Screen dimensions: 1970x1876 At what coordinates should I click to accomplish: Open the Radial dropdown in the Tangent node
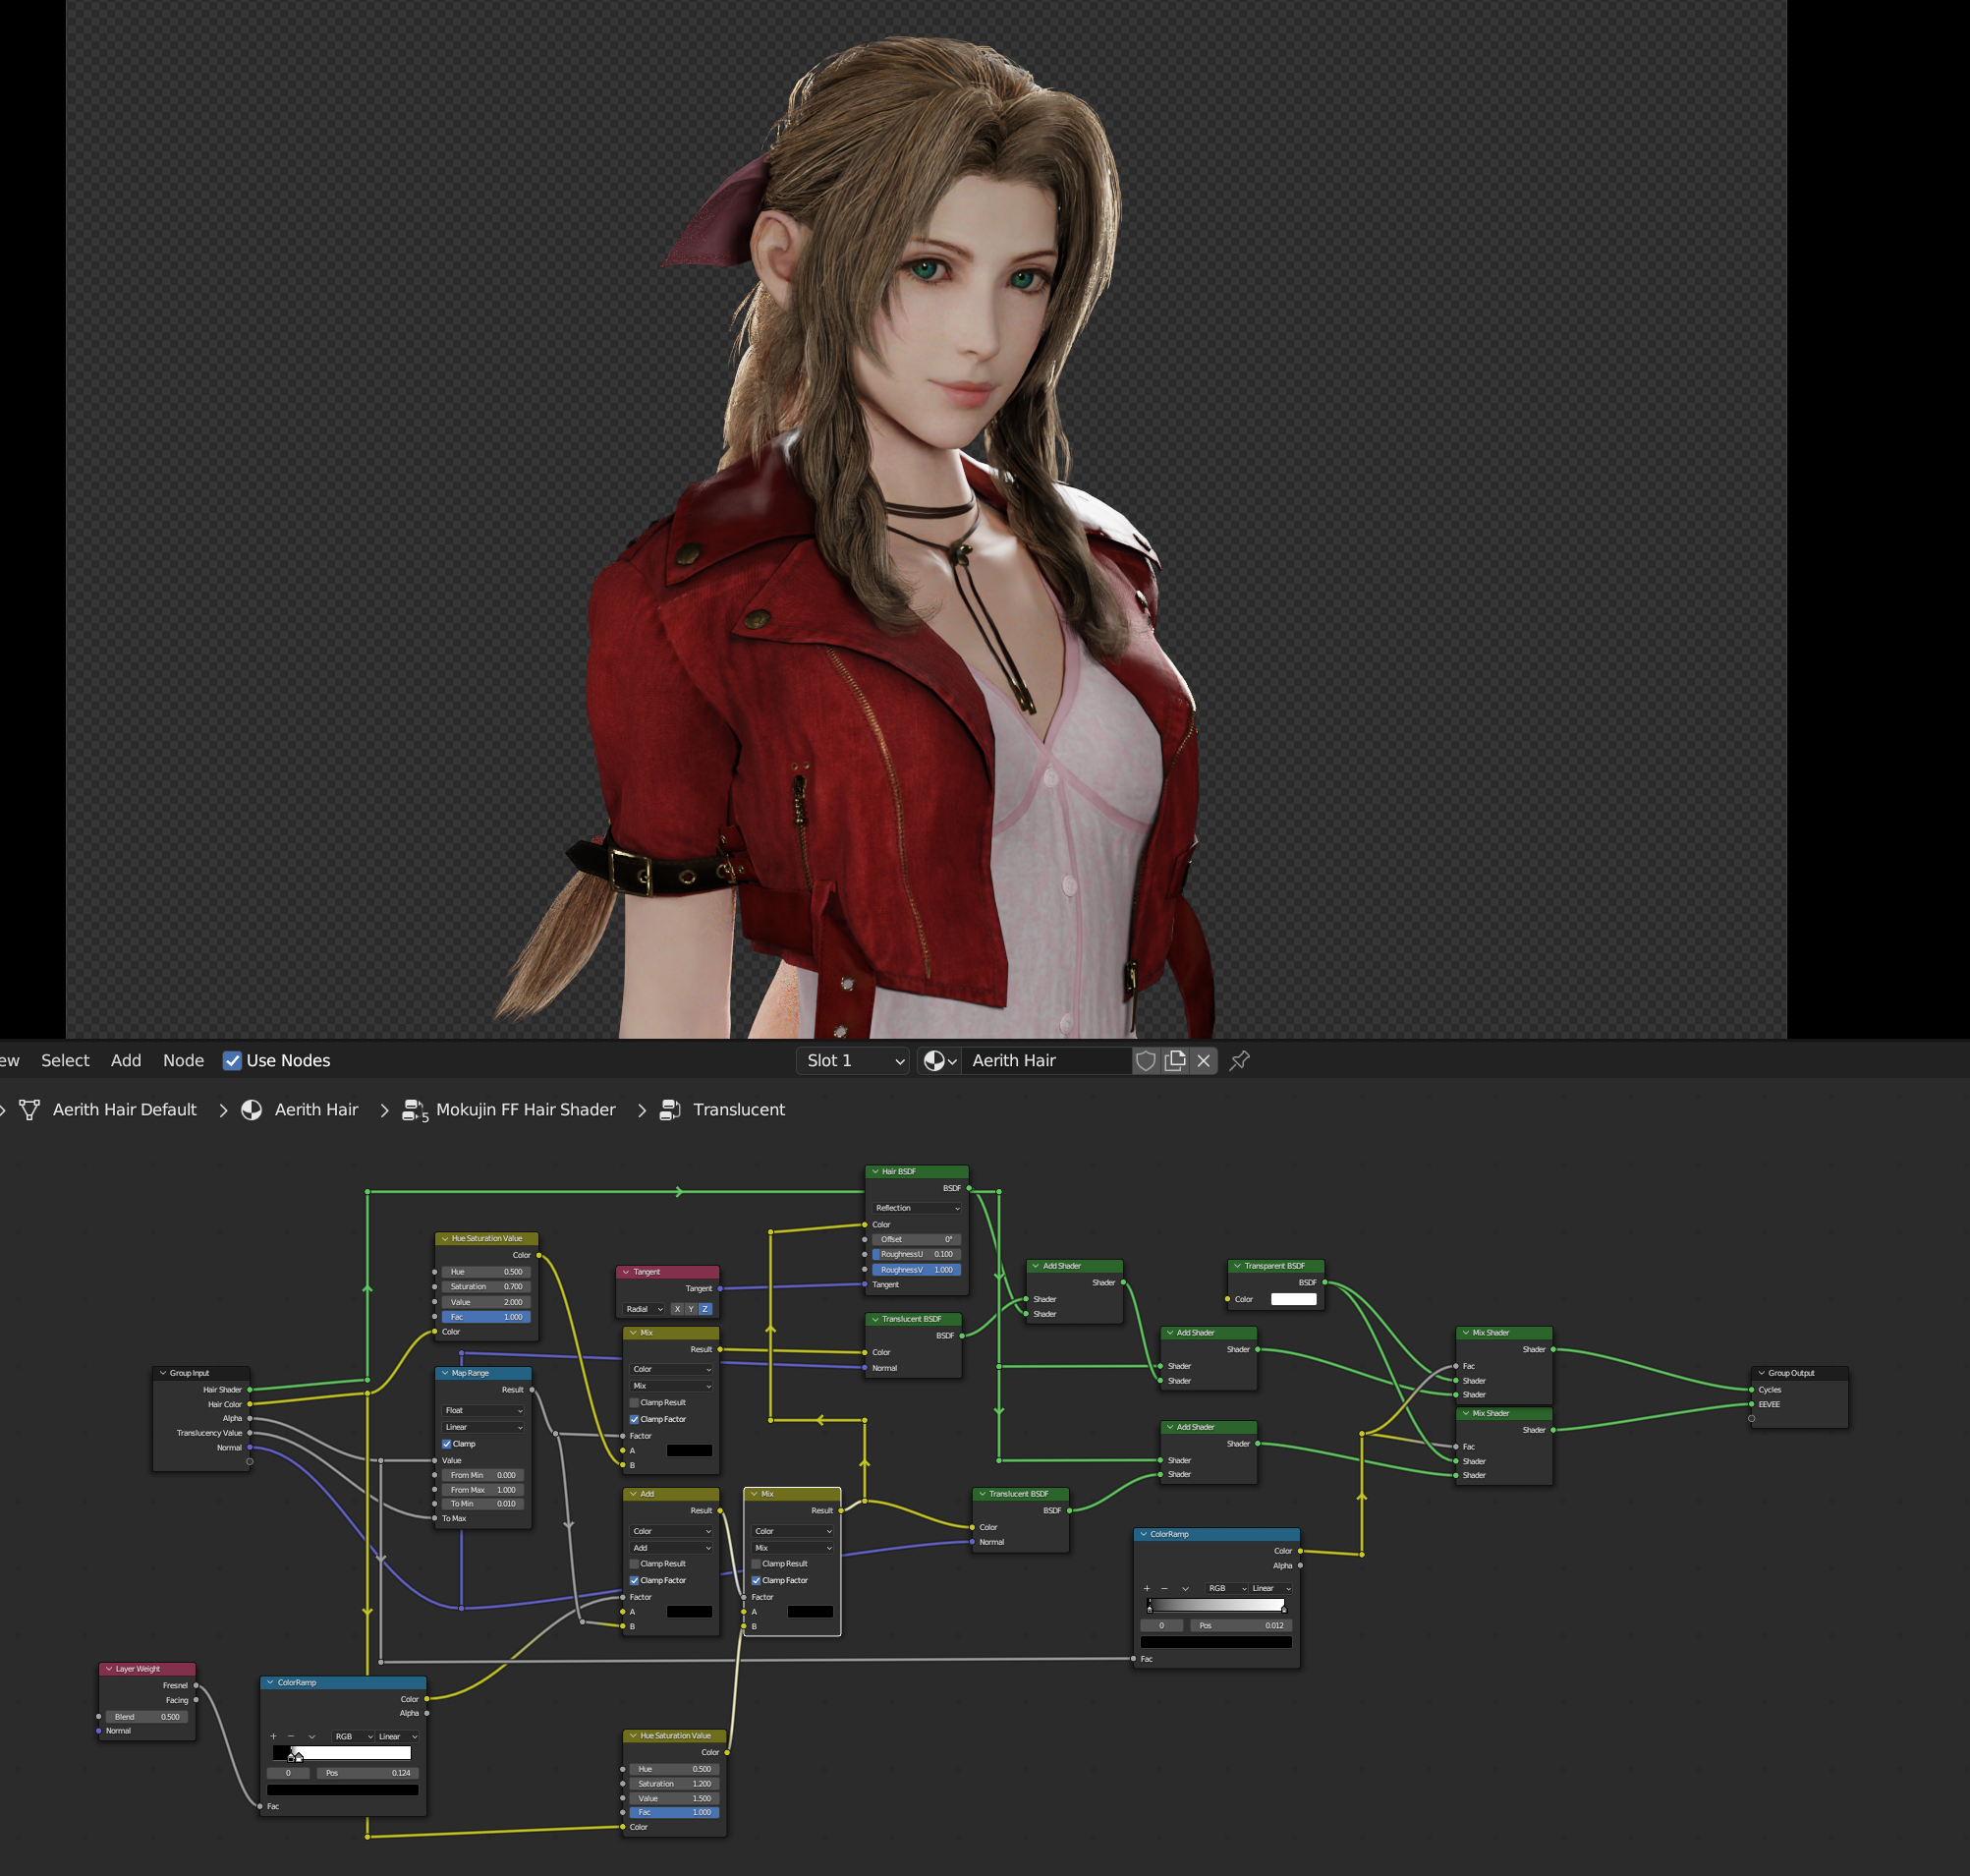(x=644, y=1309)
